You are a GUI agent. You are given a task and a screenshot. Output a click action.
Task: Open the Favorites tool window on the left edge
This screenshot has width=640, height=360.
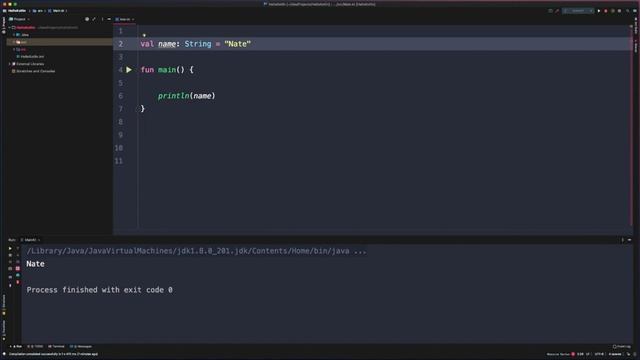(x=4, y=330)
